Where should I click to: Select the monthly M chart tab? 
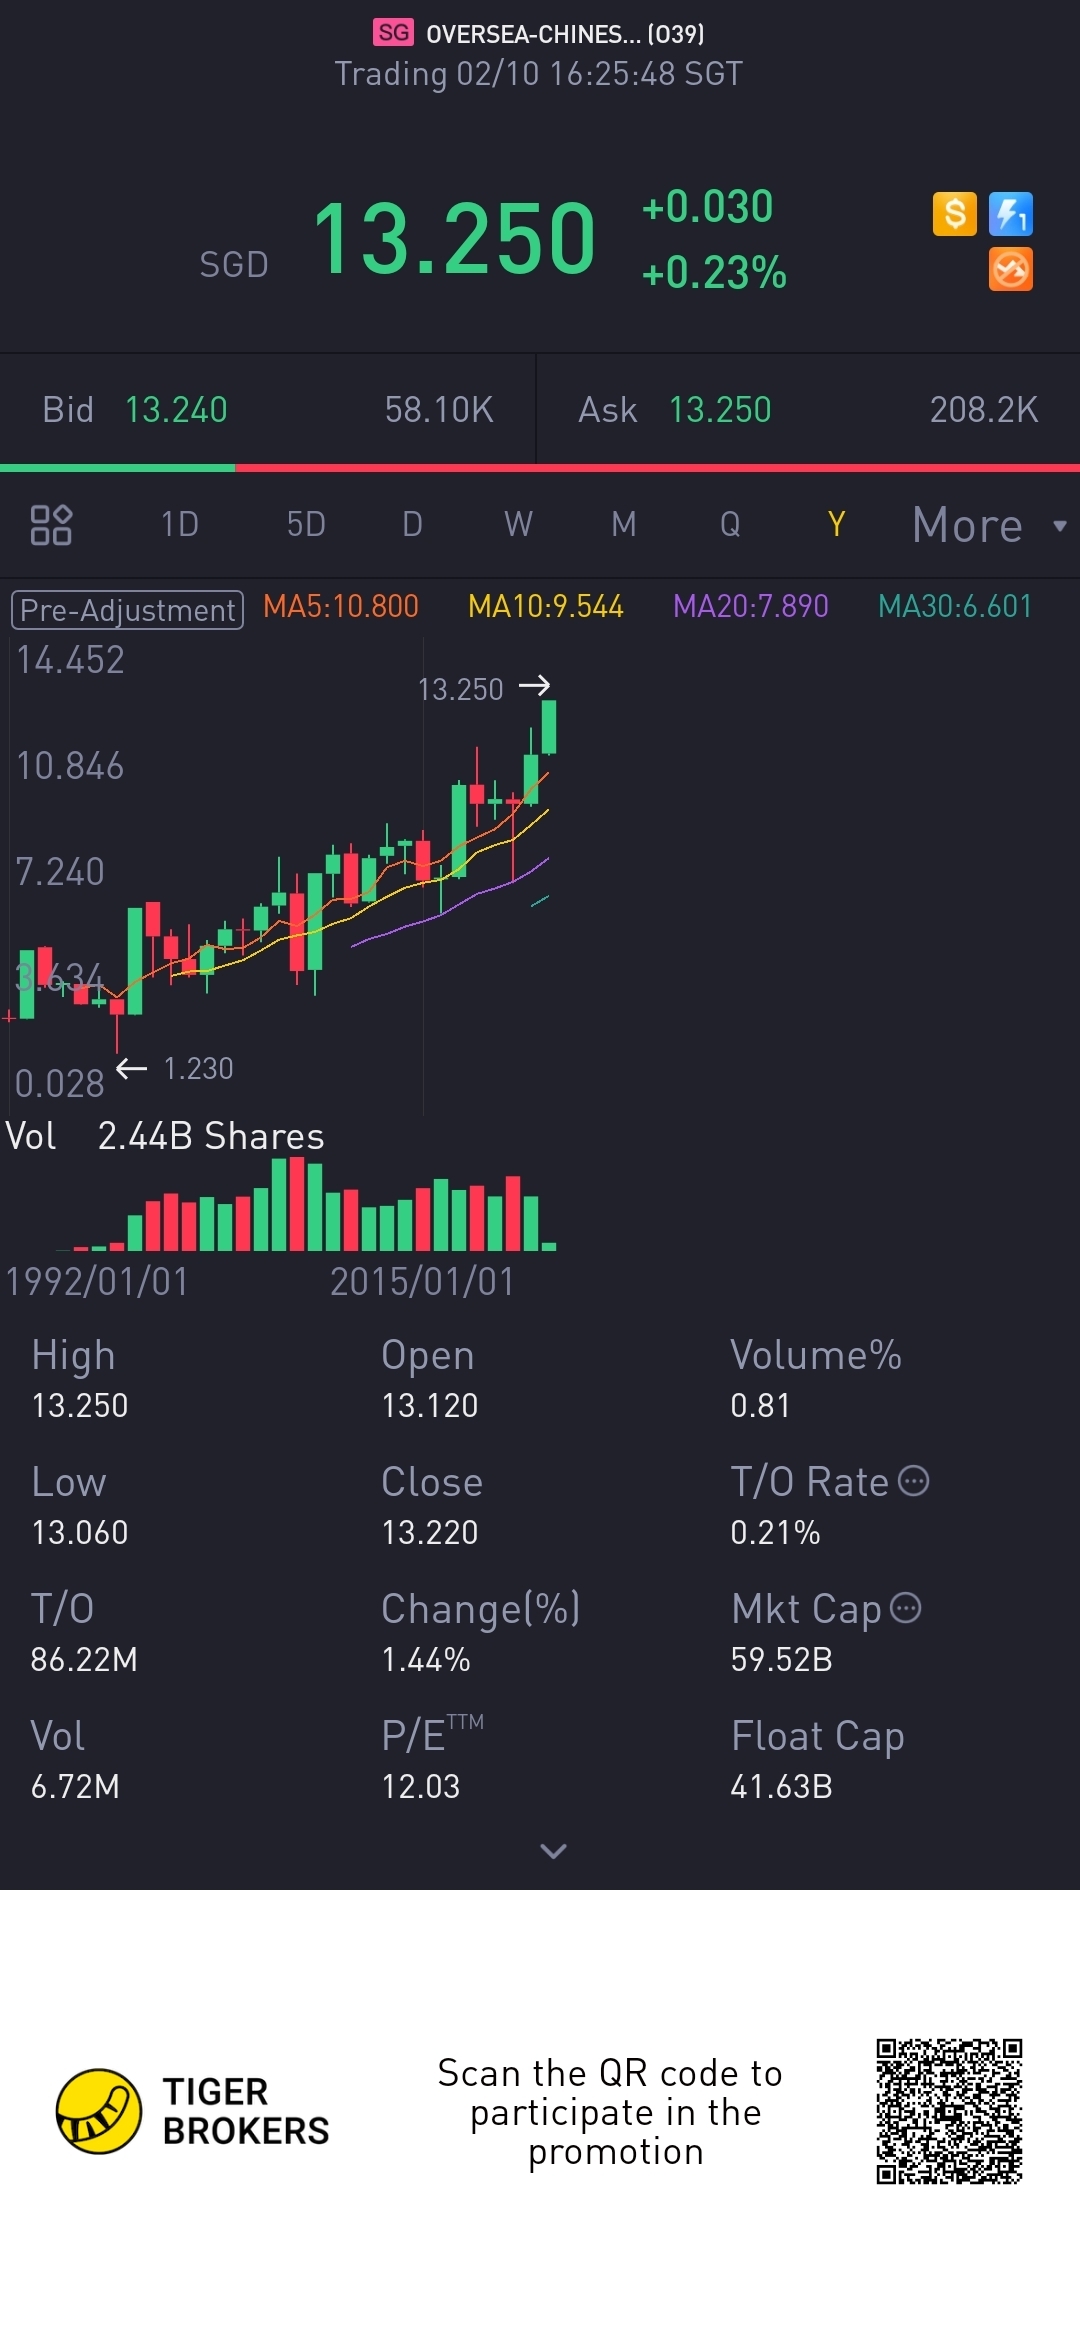pos(624,525)
